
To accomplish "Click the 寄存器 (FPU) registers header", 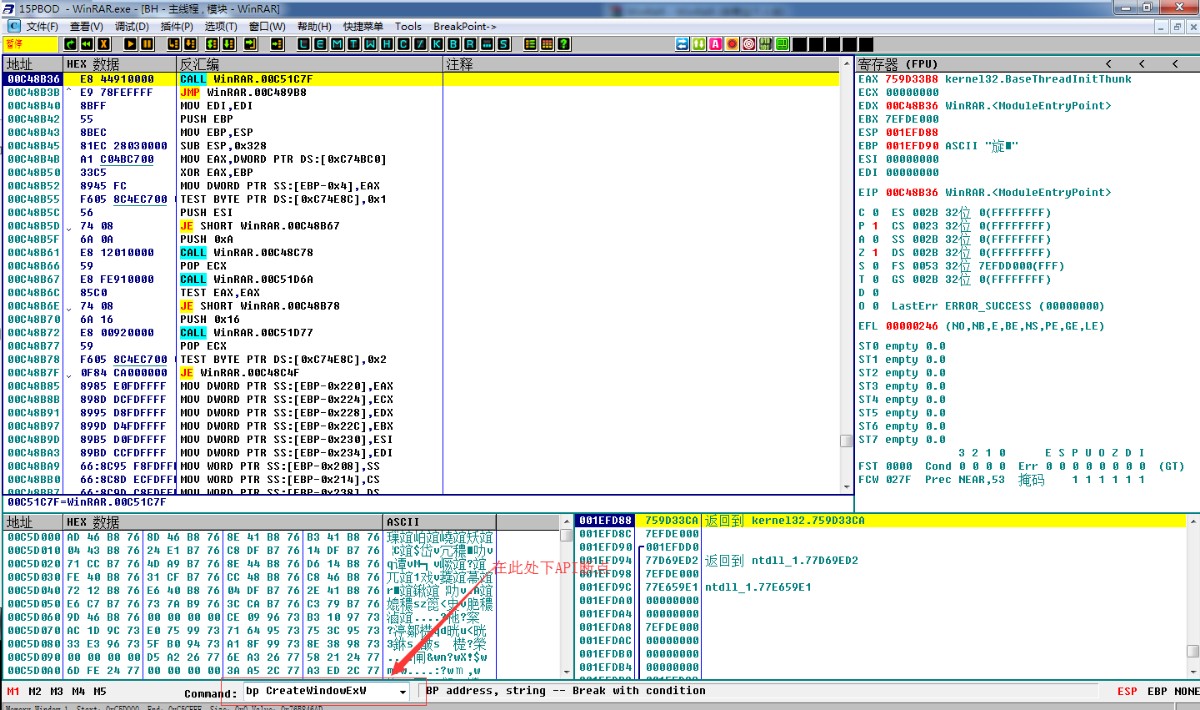I will coord(898,64).
